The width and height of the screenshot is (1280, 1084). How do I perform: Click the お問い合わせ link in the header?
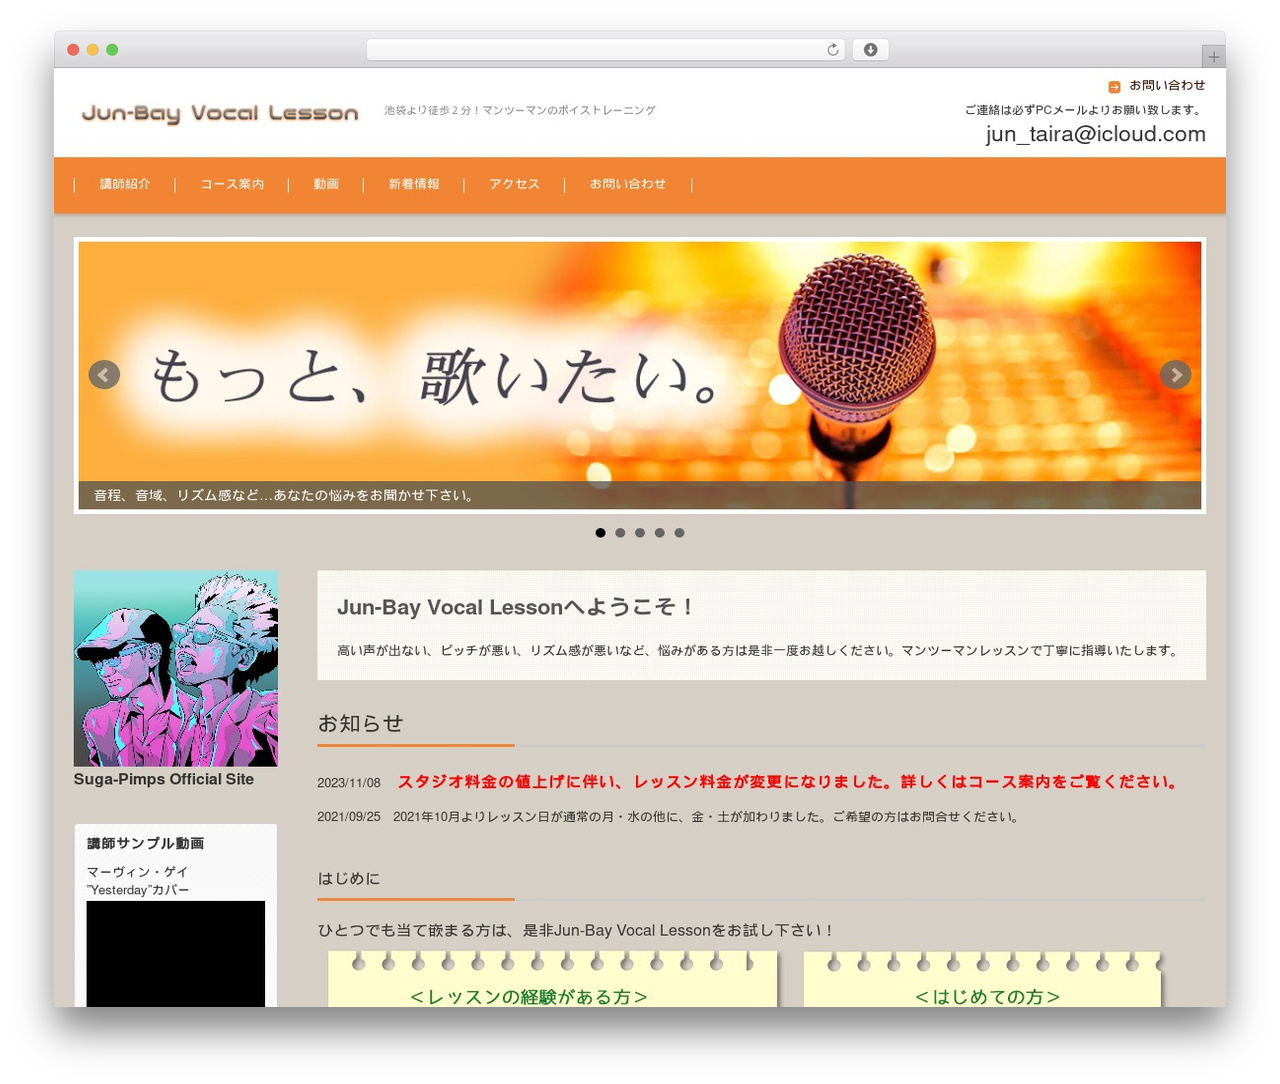click(1167, 86)
